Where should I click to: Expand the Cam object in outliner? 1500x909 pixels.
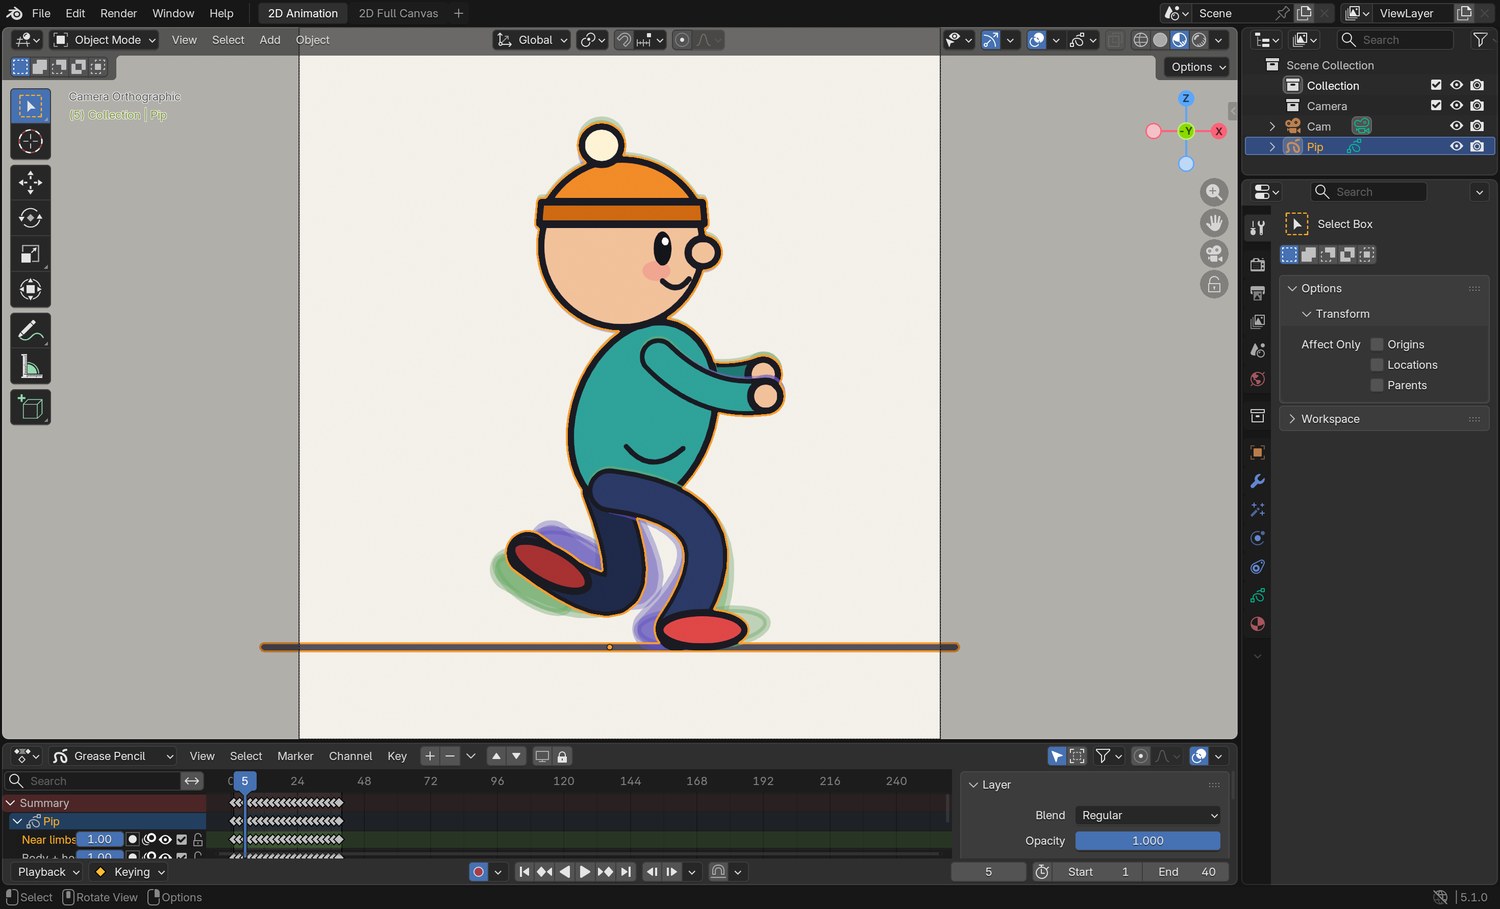tap(1272, 126)
